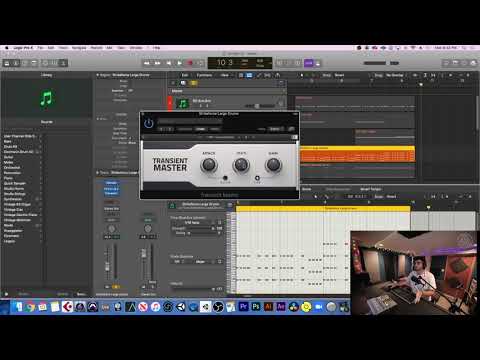Toggle the yellow Solo button on channel strip
Image resolution: width=480 pixels, height=360 pixels.
pos(116,287)
